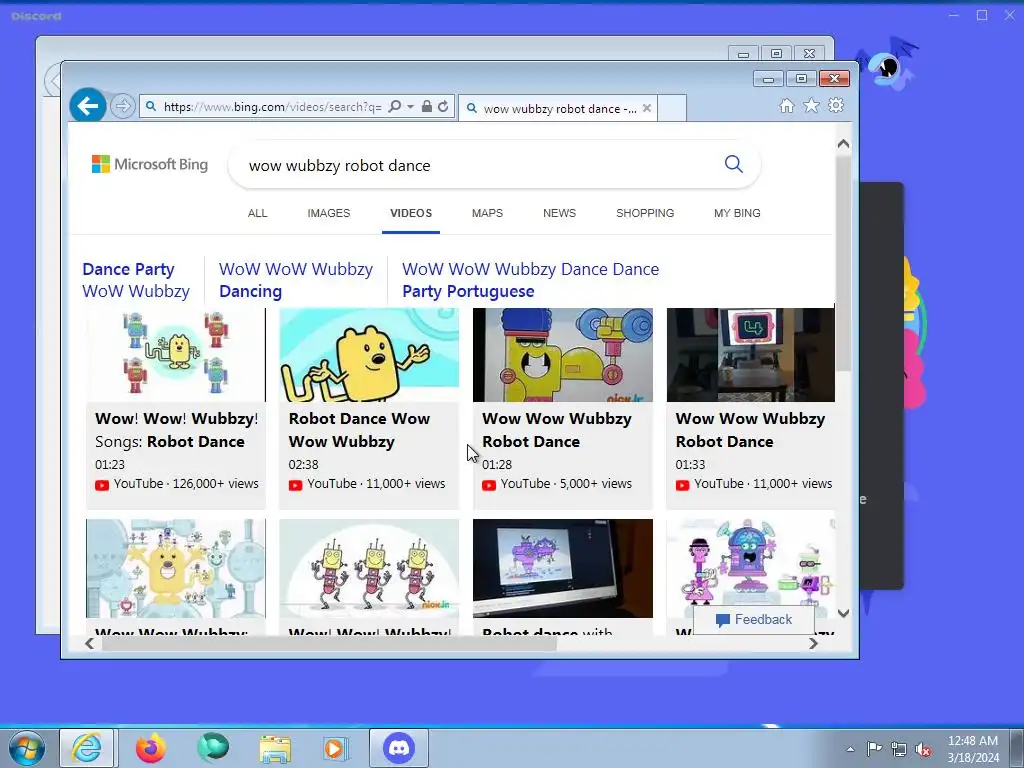
Task: Click the Feedback button
Action: tap(754, 620)
